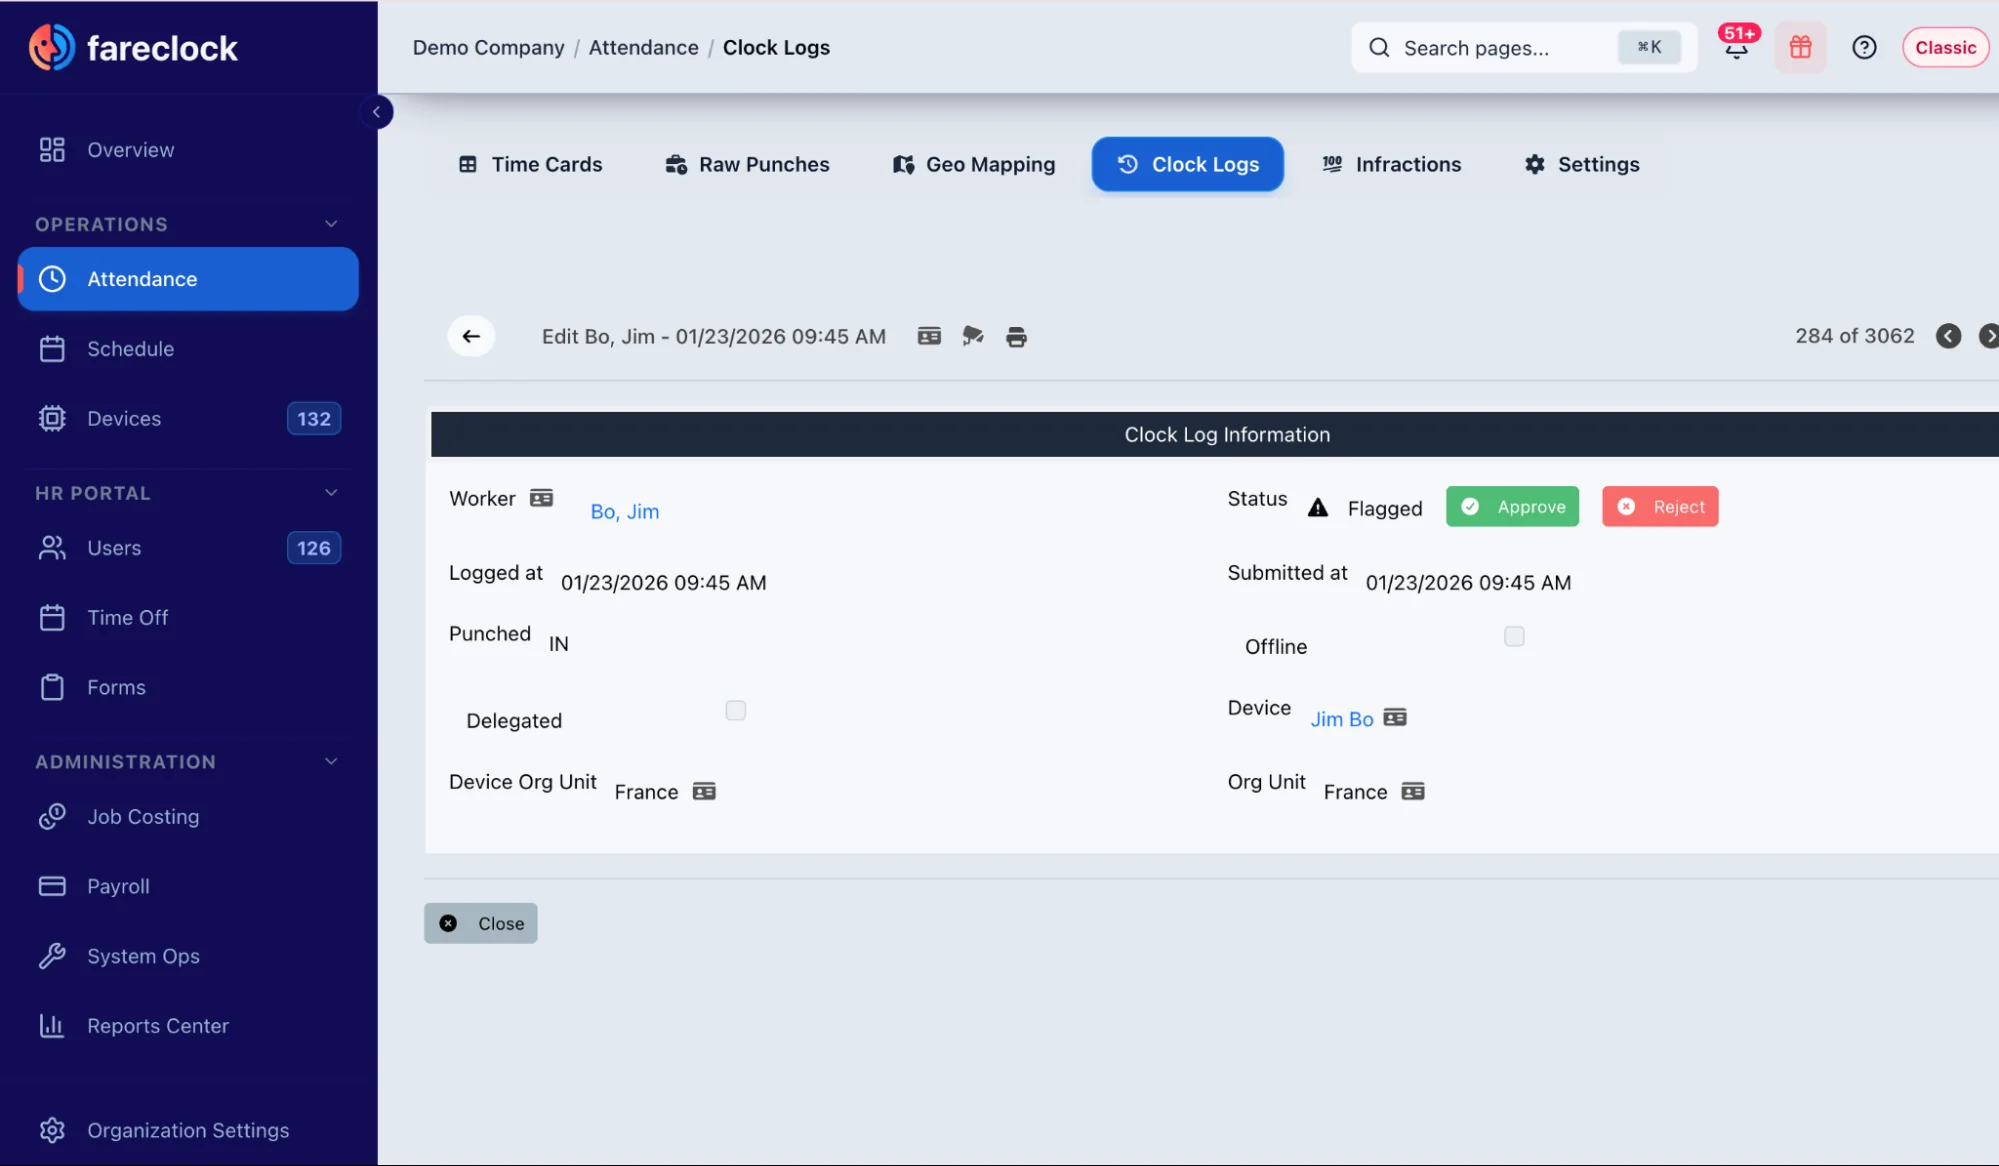Open Schedule in the sidebar
This screenshot has width=1999, height=1166.
coord(188,349)
